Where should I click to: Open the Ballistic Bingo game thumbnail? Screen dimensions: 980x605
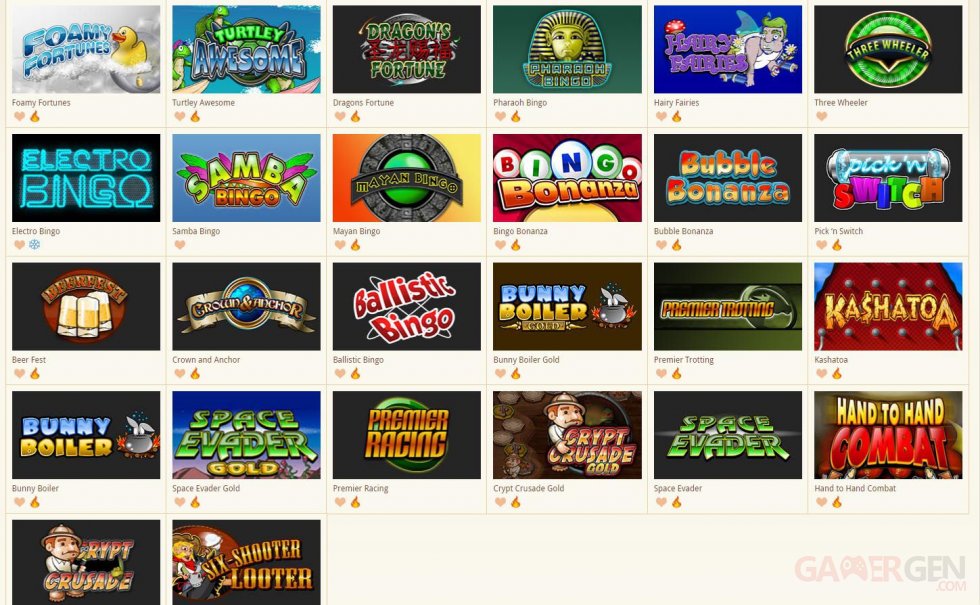(x=407, y=306)
